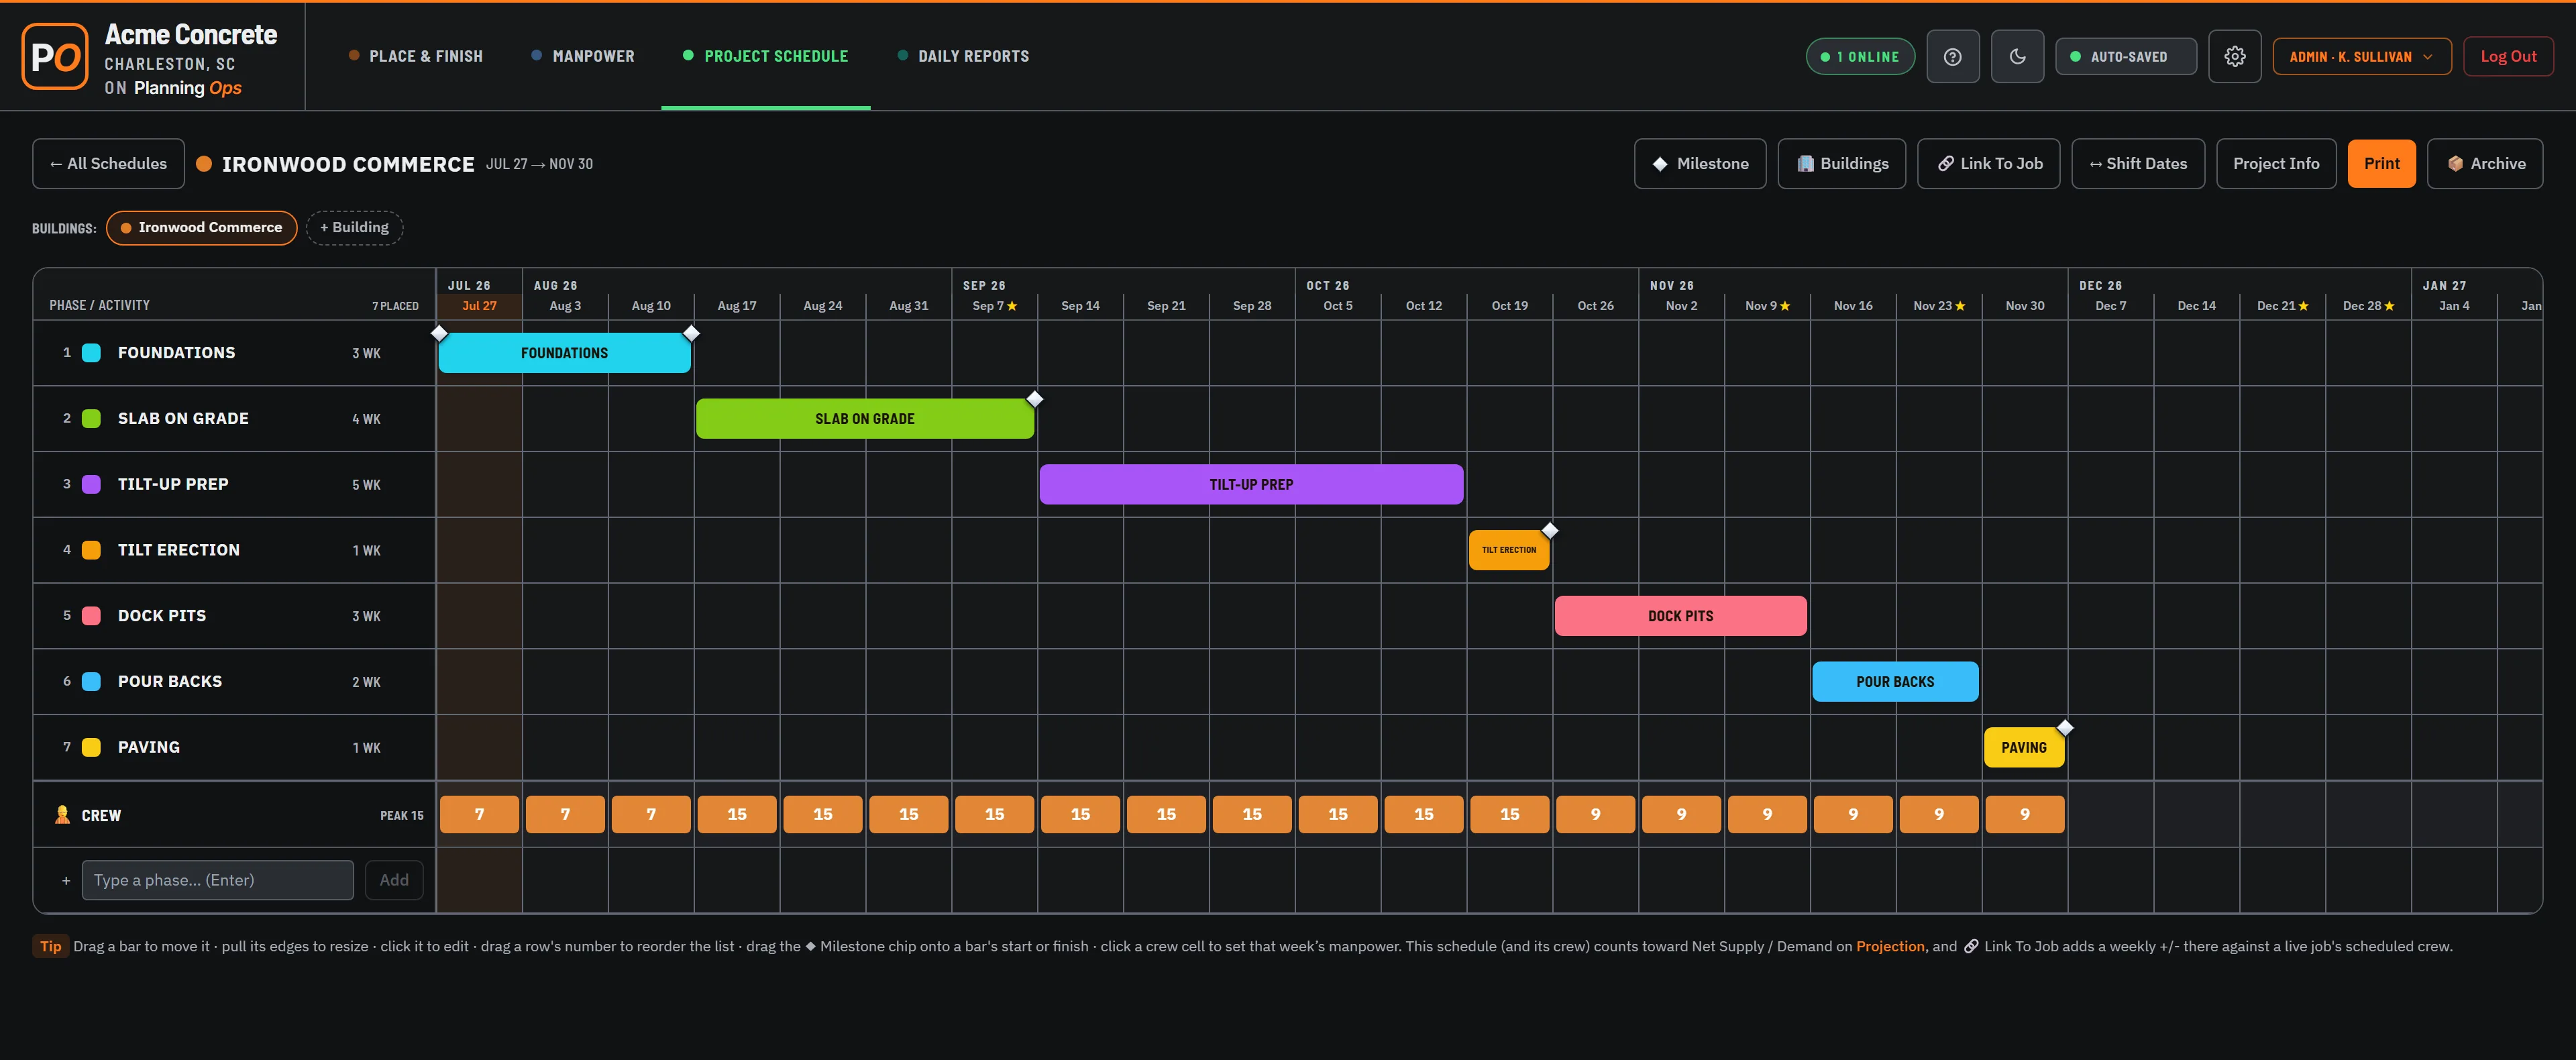Click the Peak 15 crew label

tap(401, 816)
